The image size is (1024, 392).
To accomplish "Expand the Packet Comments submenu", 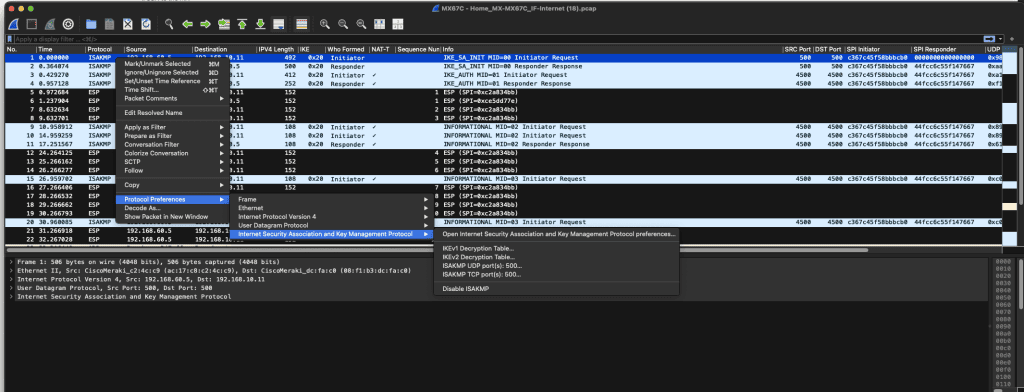I will coord(172,98).
